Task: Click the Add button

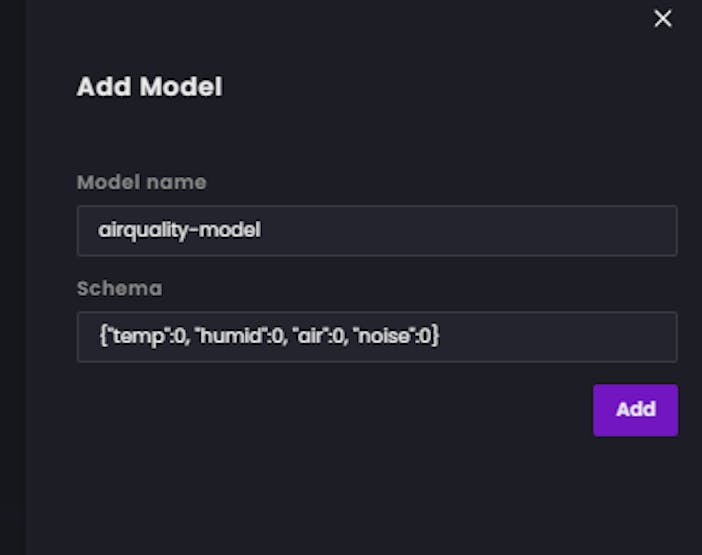Action: [x=635, y=410]
